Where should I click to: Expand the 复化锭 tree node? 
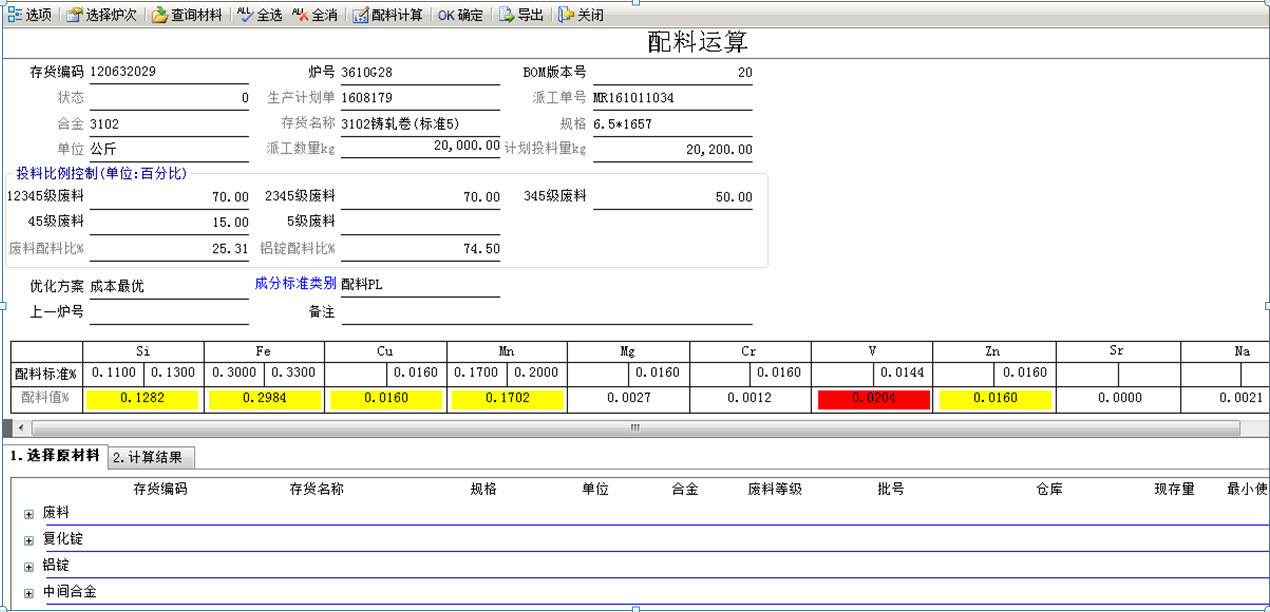pos(29,540)
